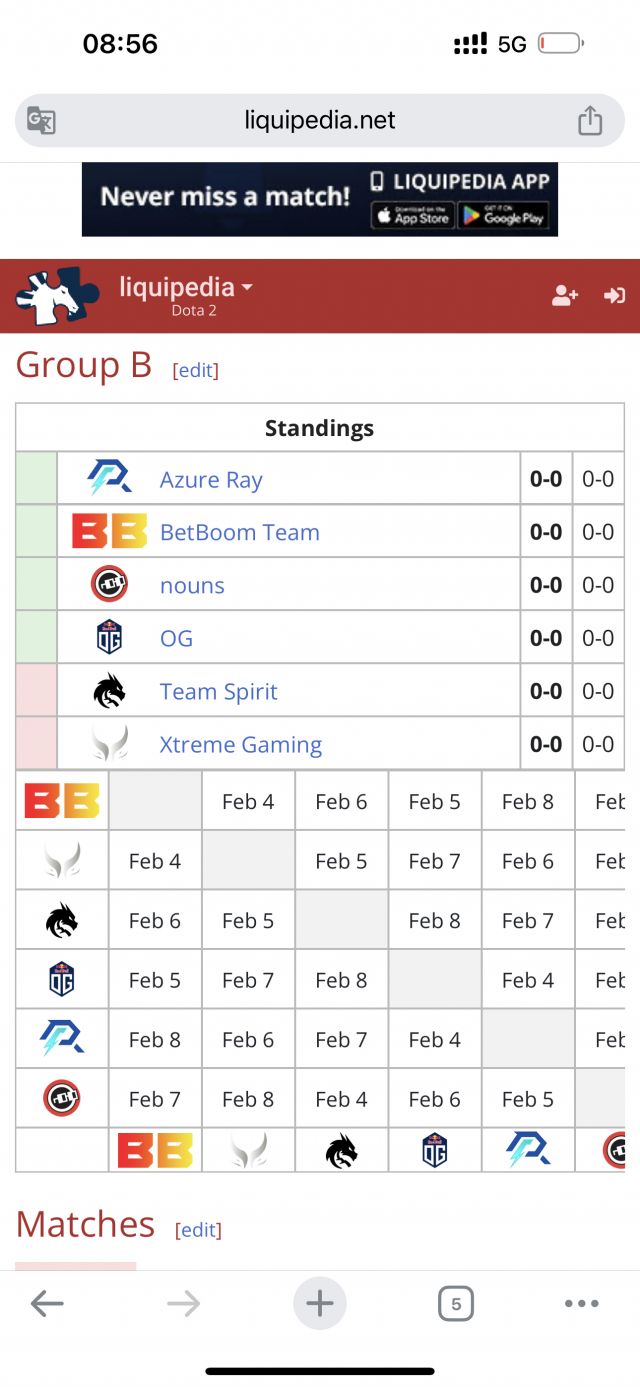Viewport: 640px width, 1387px height.
Task: Go back using browser back arrow
Action: (47, 1303)
